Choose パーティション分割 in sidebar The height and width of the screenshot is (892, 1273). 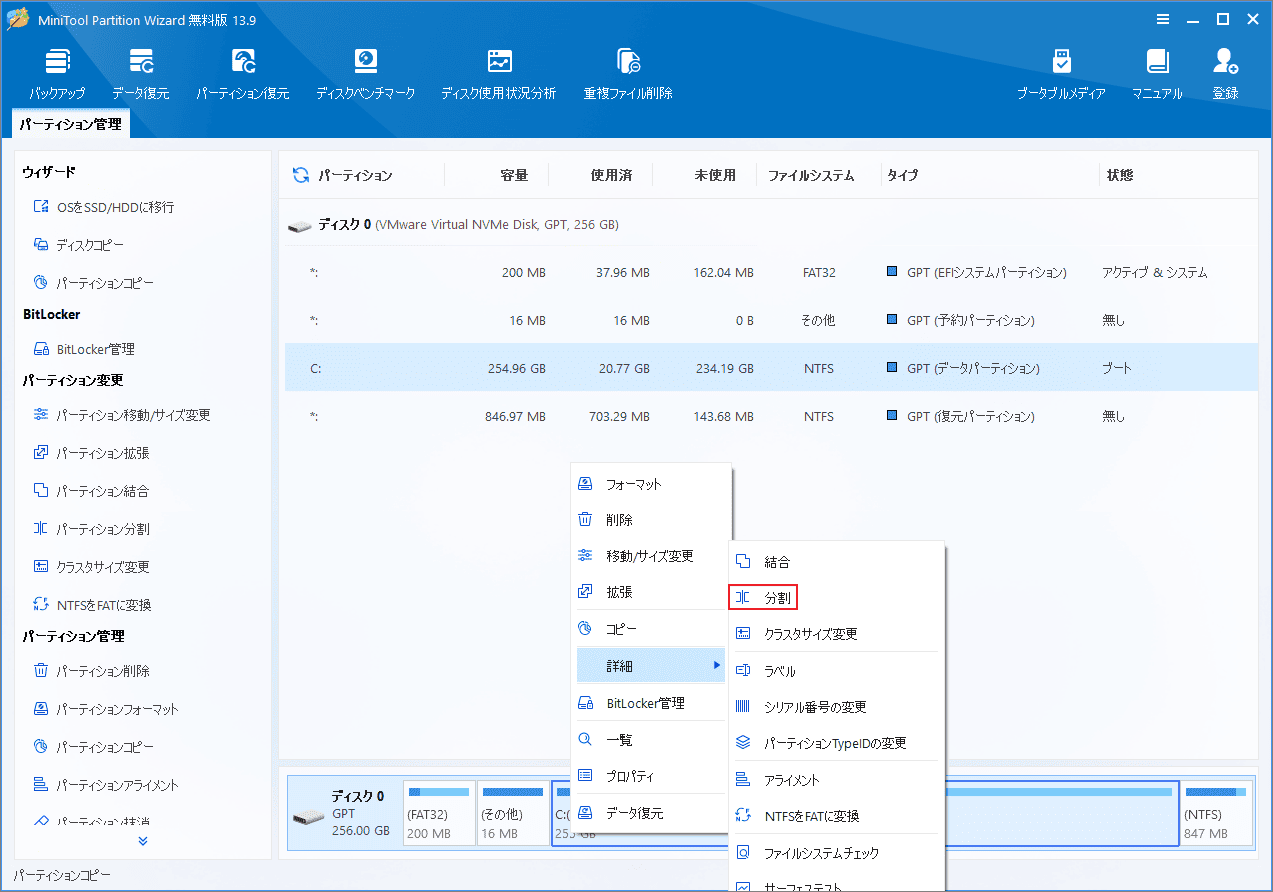[x=91, y=529]
